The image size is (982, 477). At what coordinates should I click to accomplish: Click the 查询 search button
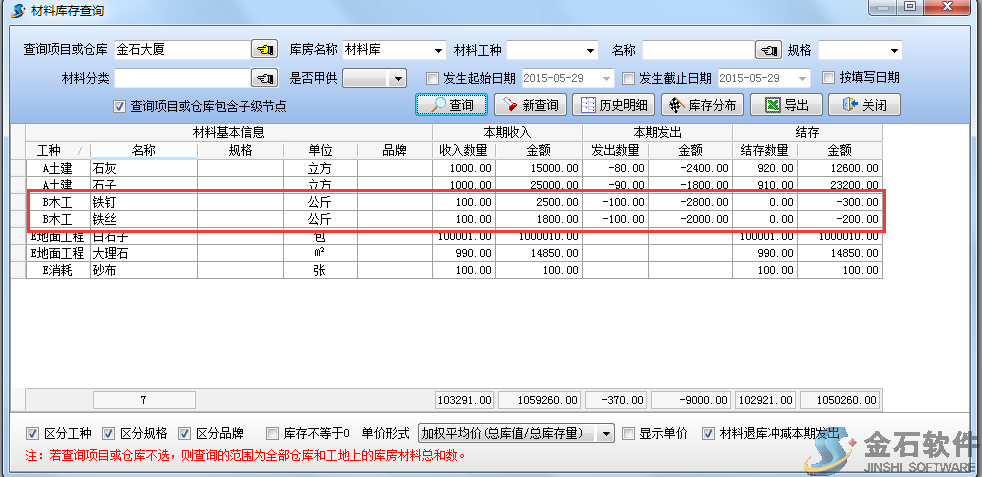tap(451, 105)
